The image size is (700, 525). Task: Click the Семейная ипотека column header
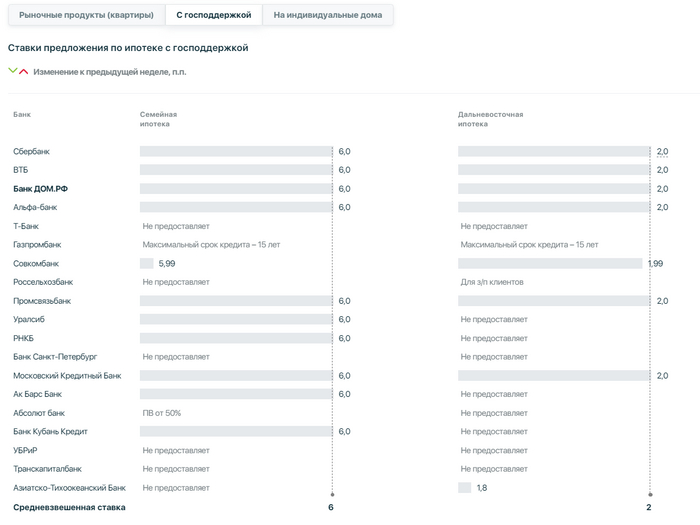(158, 119)
